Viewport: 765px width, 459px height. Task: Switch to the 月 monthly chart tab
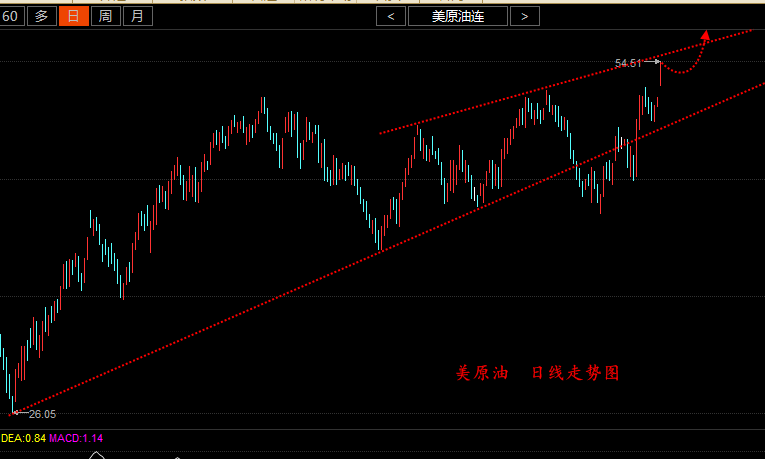(138, 16)
